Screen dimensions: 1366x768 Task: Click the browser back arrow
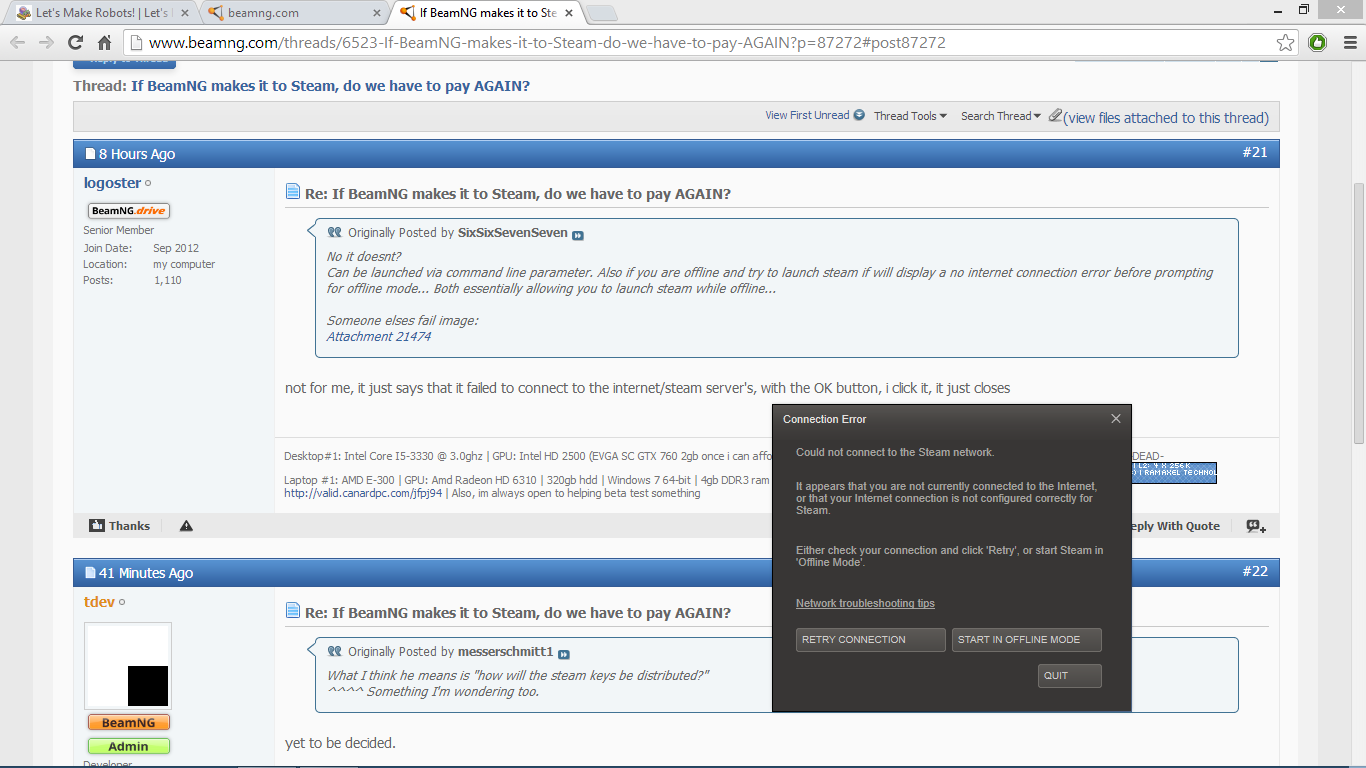coord(17,43)
